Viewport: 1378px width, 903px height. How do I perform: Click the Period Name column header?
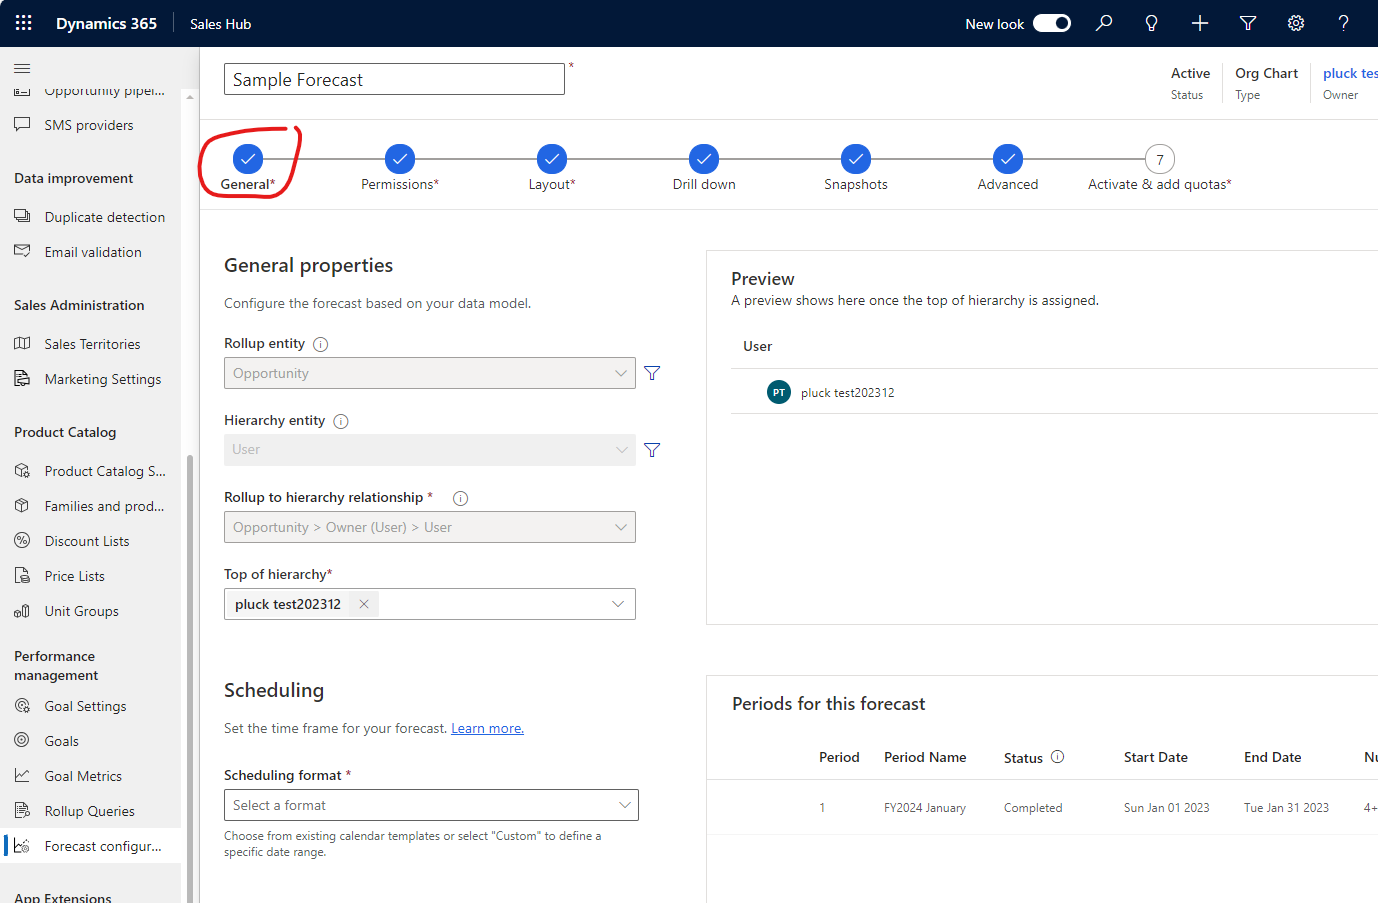pyautogui.click(x=925, y=757)
